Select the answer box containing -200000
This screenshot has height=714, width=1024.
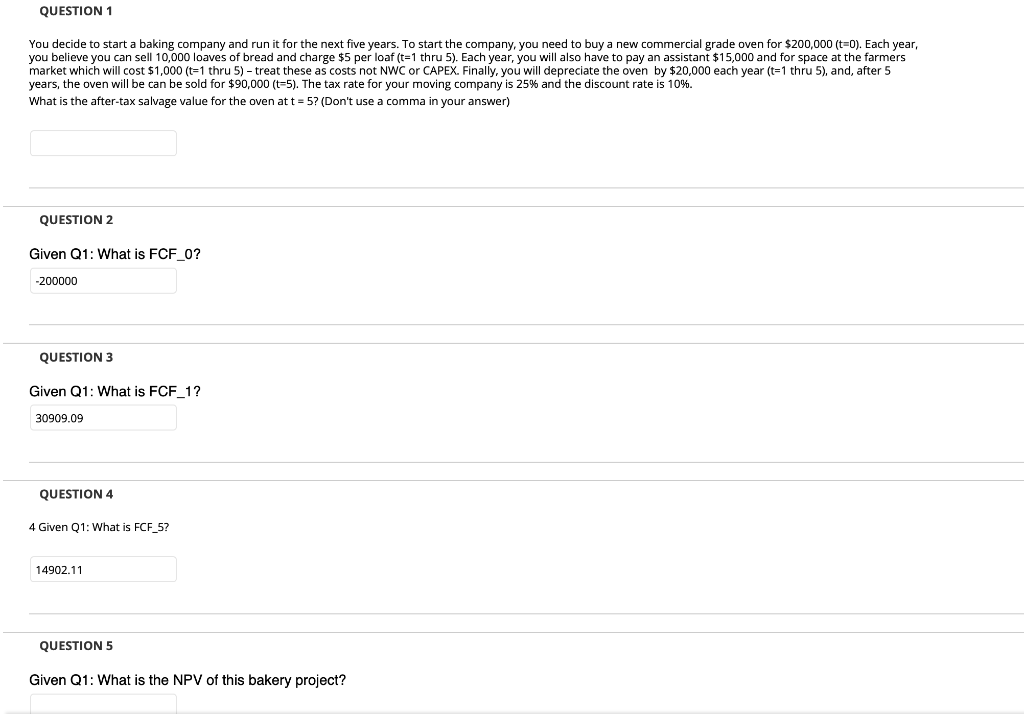(x=103, y=280)
